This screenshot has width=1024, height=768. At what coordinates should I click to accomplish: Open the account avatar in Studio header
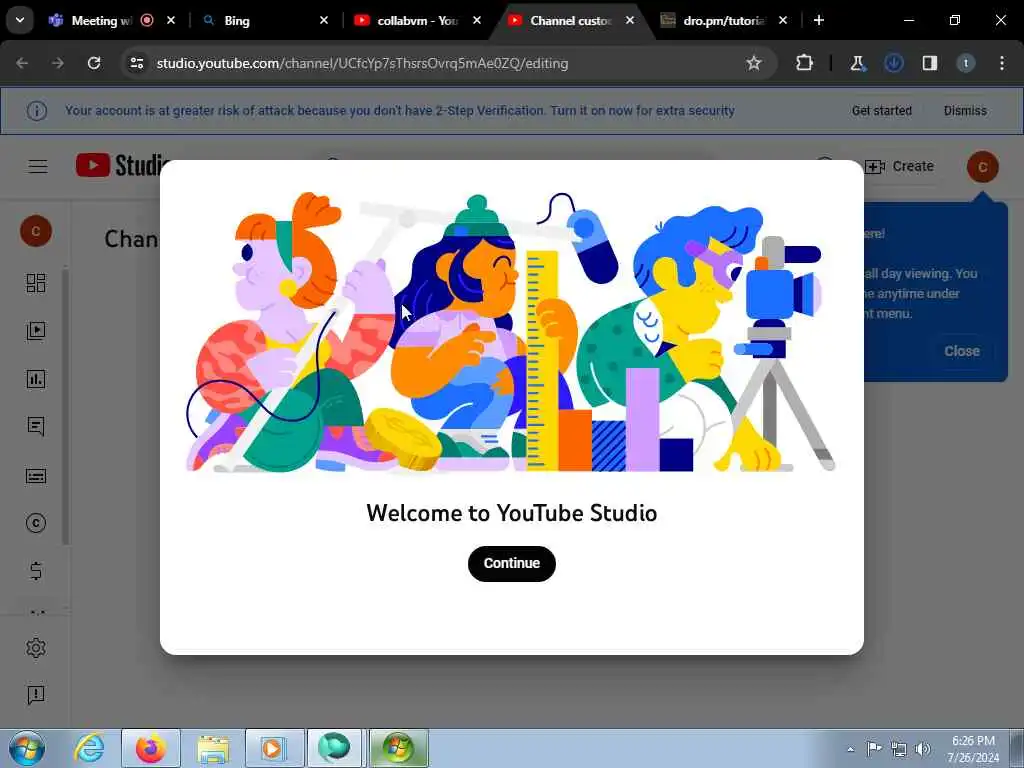click(982, 167)
